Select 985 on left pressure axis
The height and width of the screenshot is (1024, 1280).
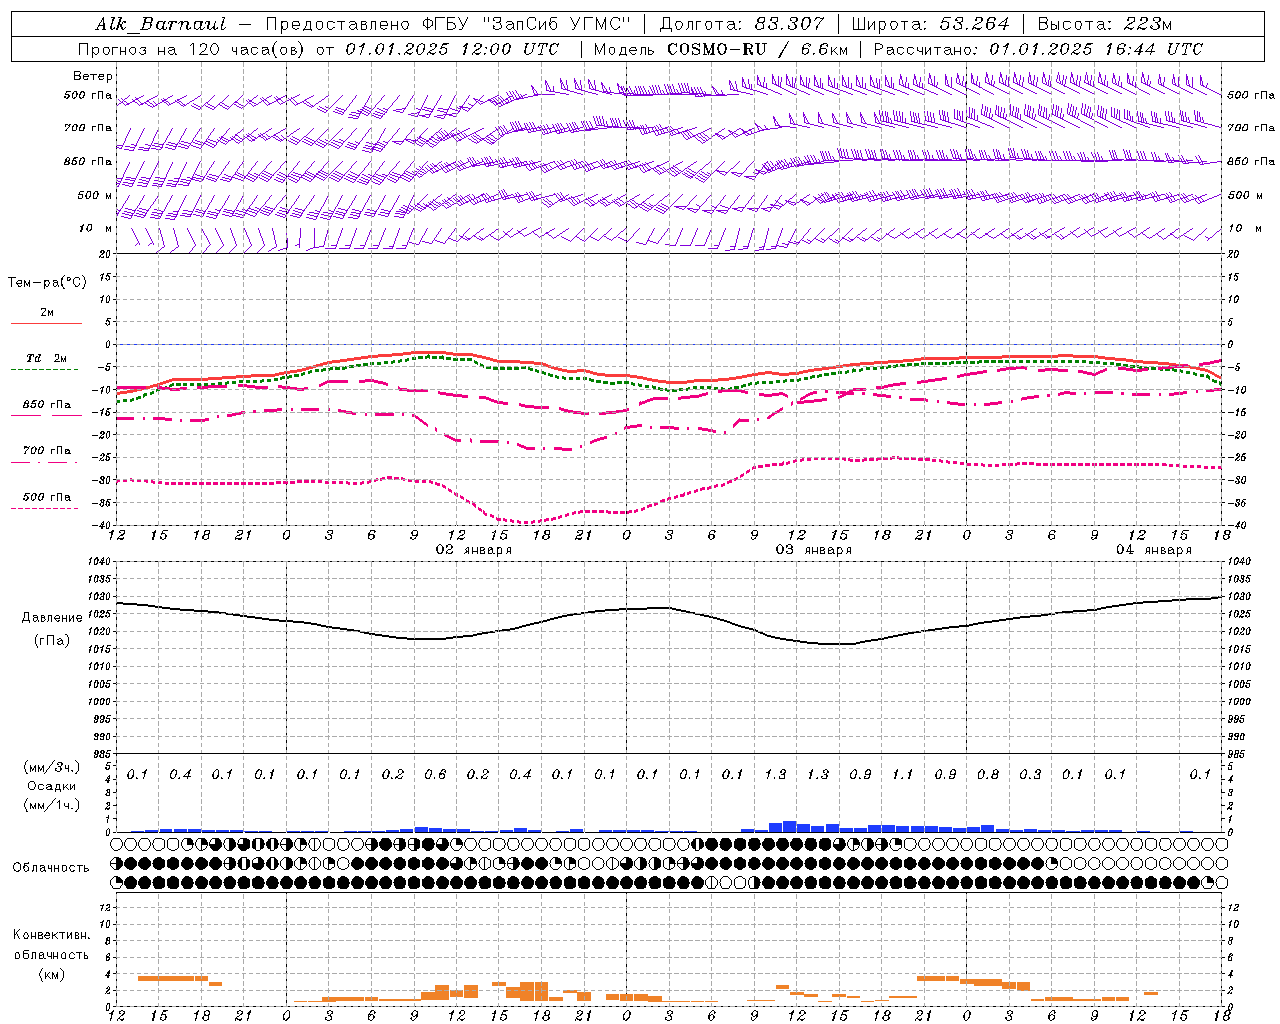coord(103,755)
